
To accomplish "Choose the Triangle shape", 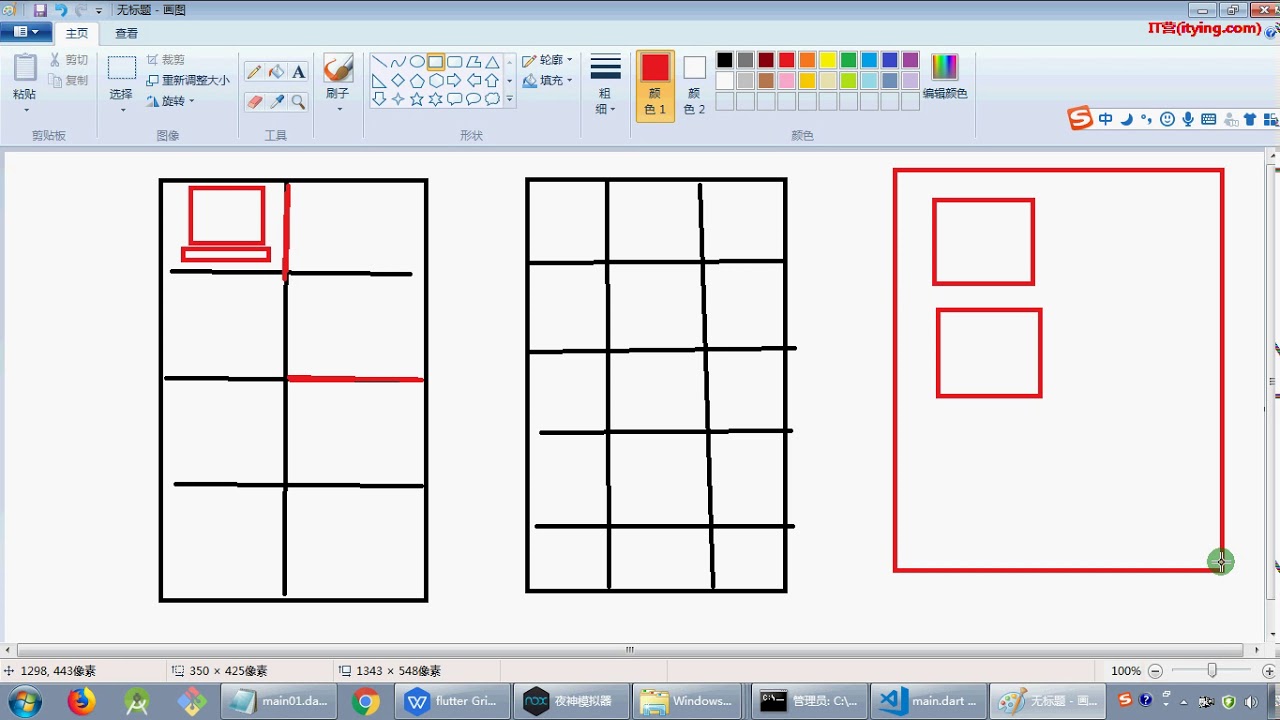I will [492, 62].
